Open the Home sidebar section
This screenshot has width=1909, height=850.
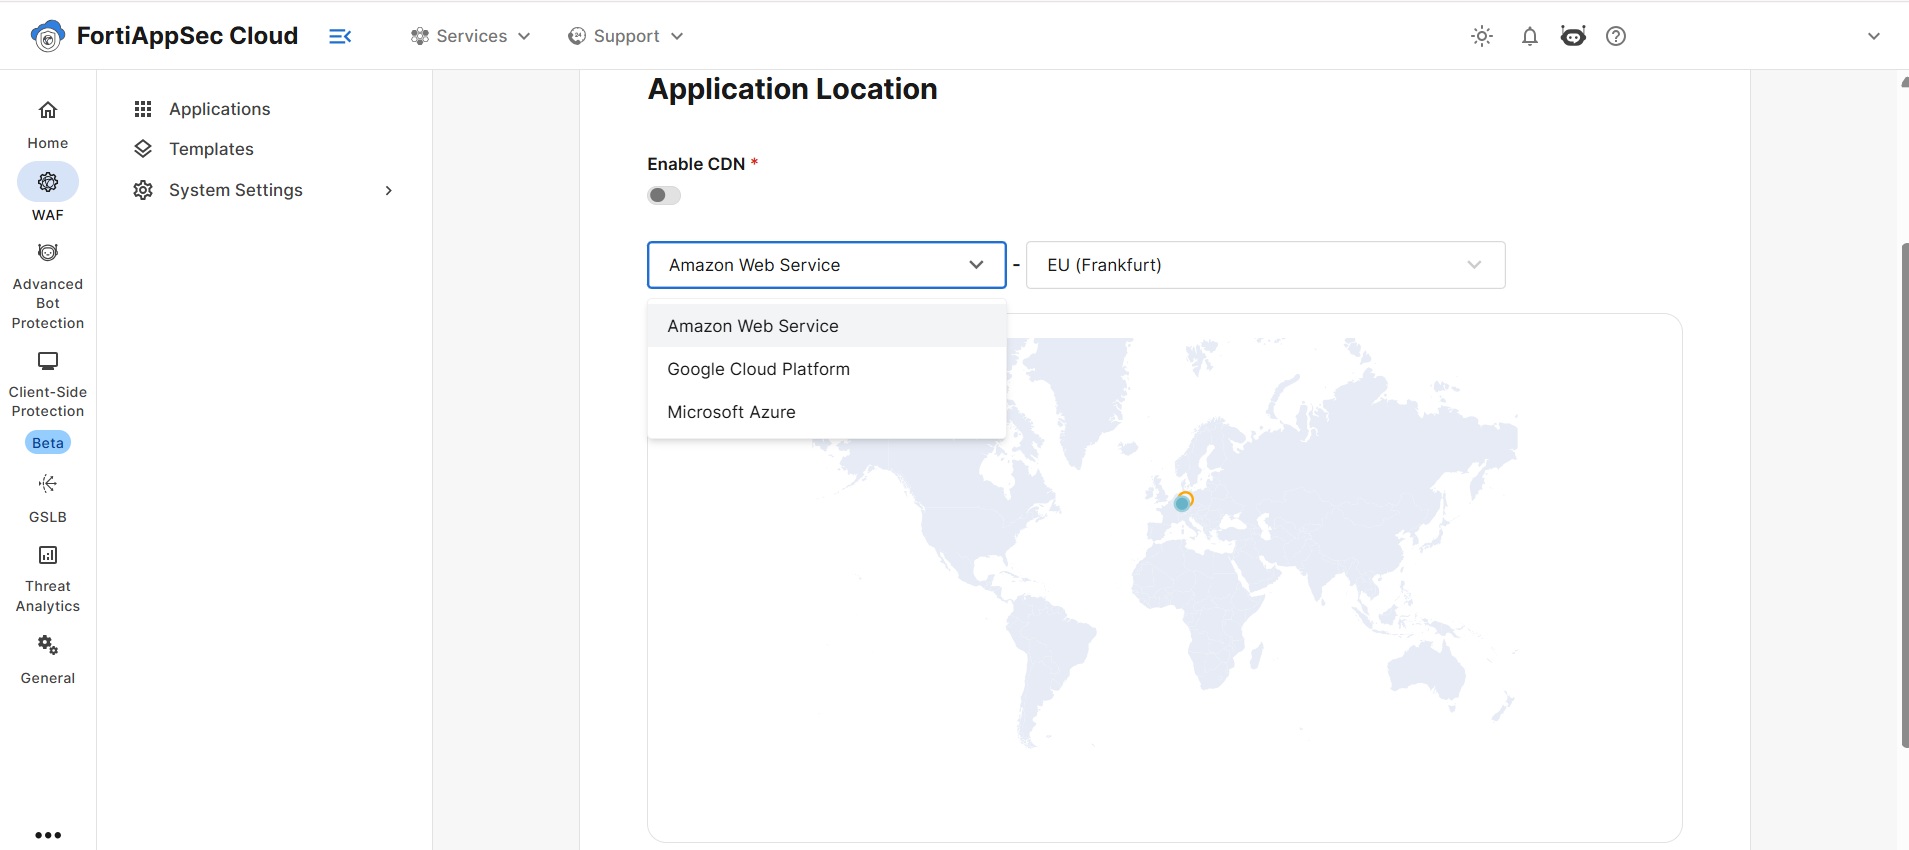(x=48, y=124)
